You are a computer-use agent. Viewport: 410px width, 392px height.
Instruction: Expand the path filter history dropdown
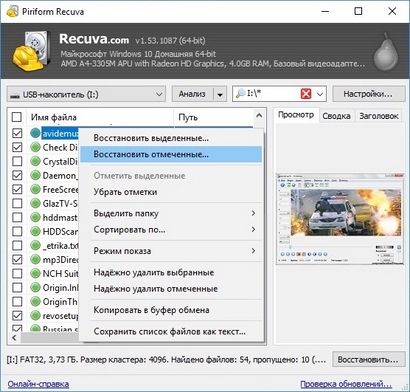pos(320,94)
